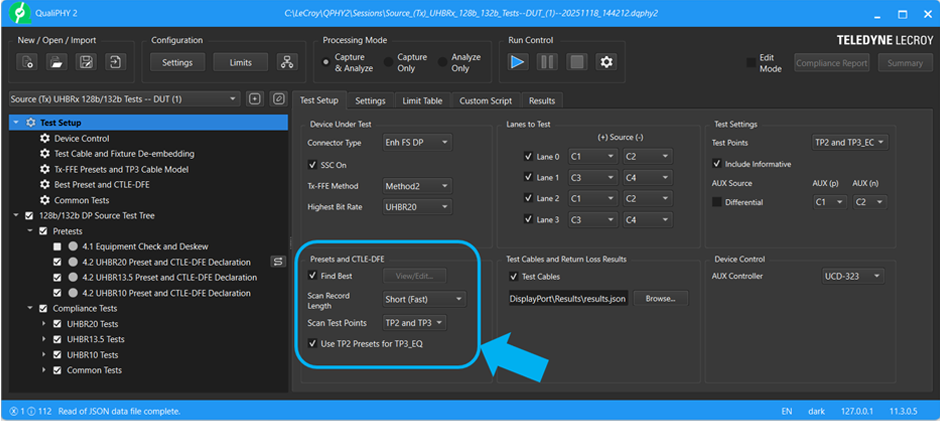Open the connection diagram icon in Configuration
Viewport: 940px width, 421px height.
coord(286,62)
